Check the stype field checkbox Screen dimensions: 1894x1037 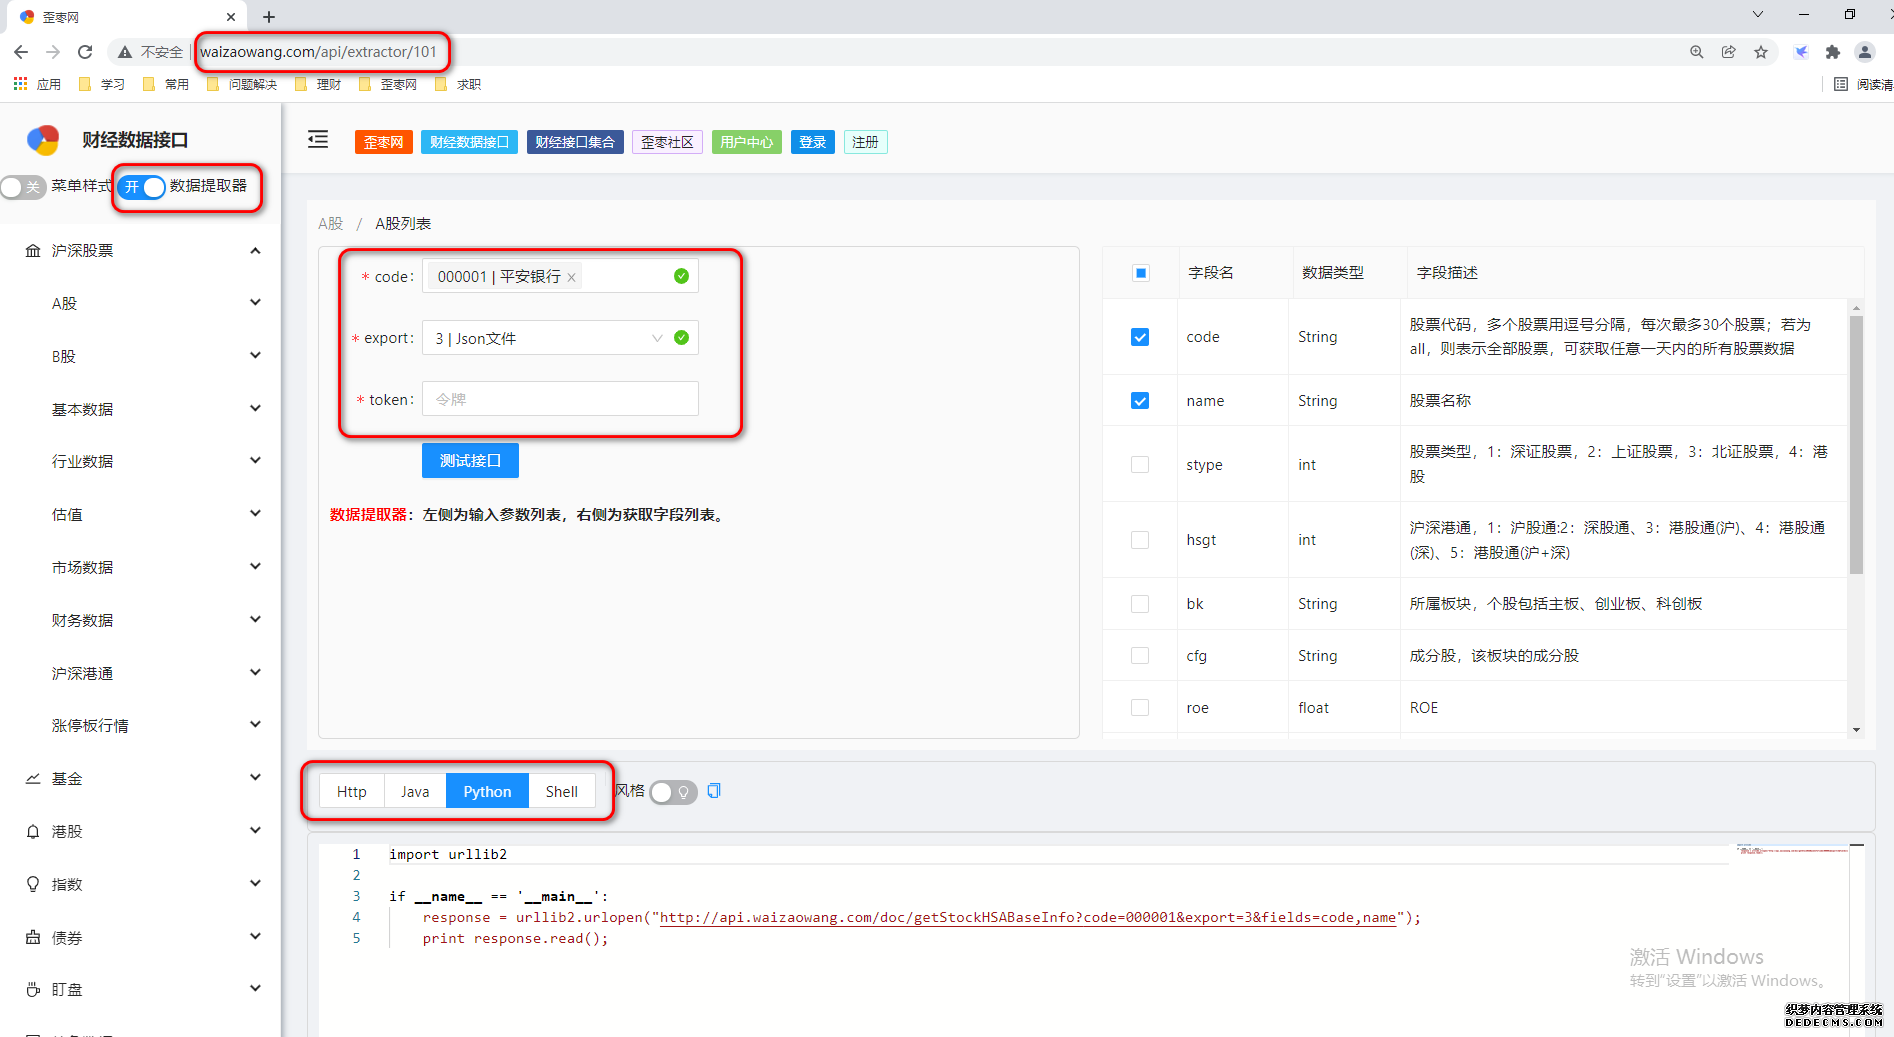pos(1140,465)
